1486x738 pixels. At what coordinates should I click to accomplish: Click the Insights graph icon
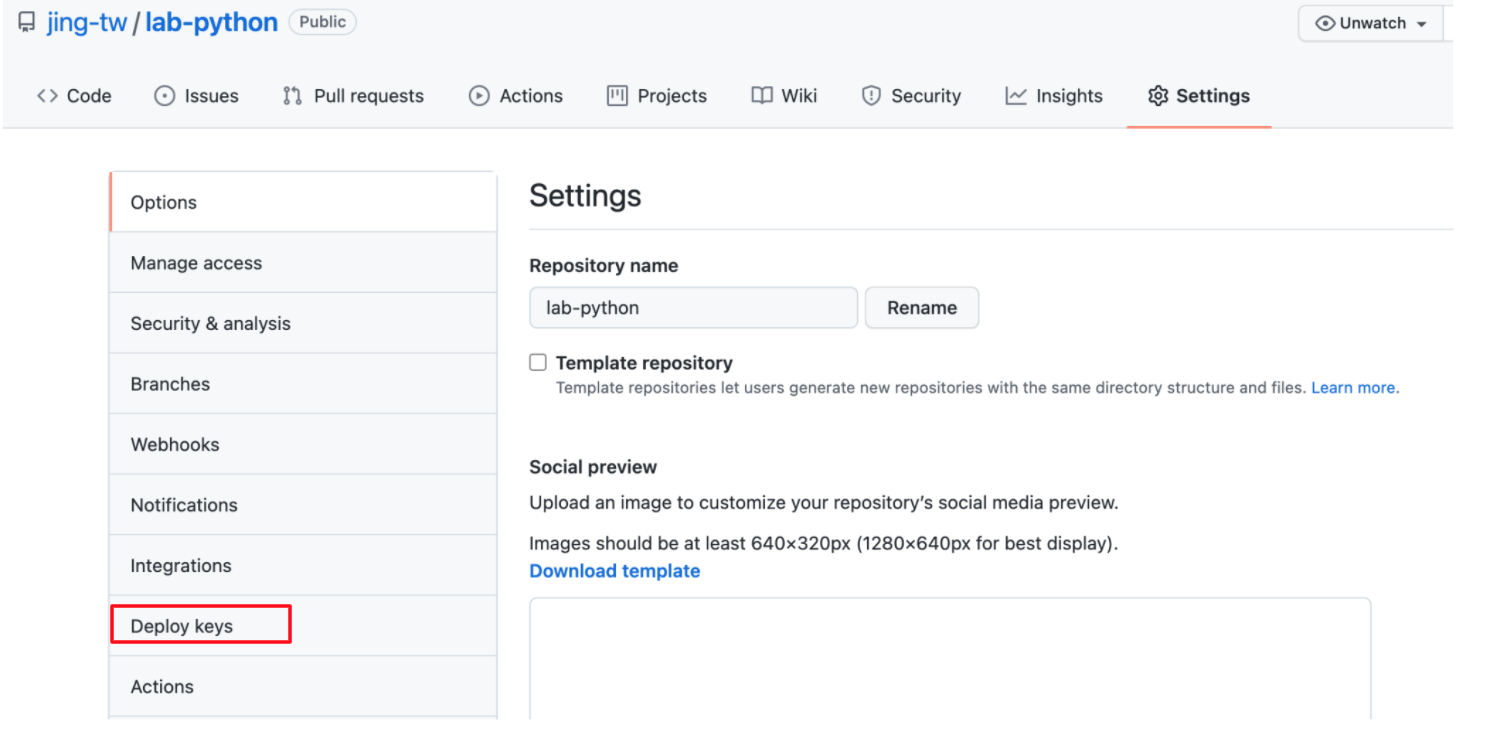1016,96
